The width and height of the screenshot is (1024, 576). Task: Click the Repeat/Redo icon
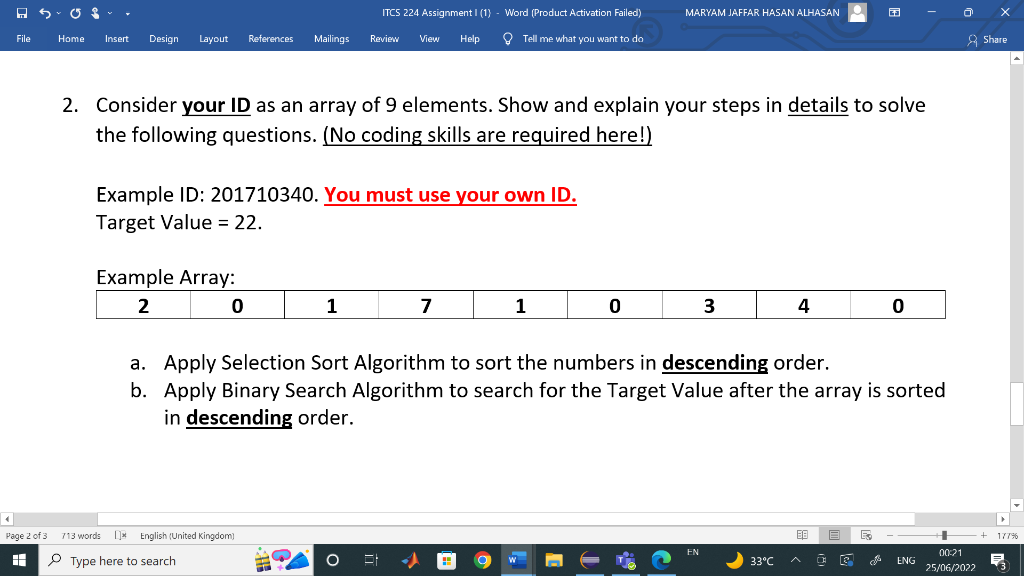tap(73, 12)
